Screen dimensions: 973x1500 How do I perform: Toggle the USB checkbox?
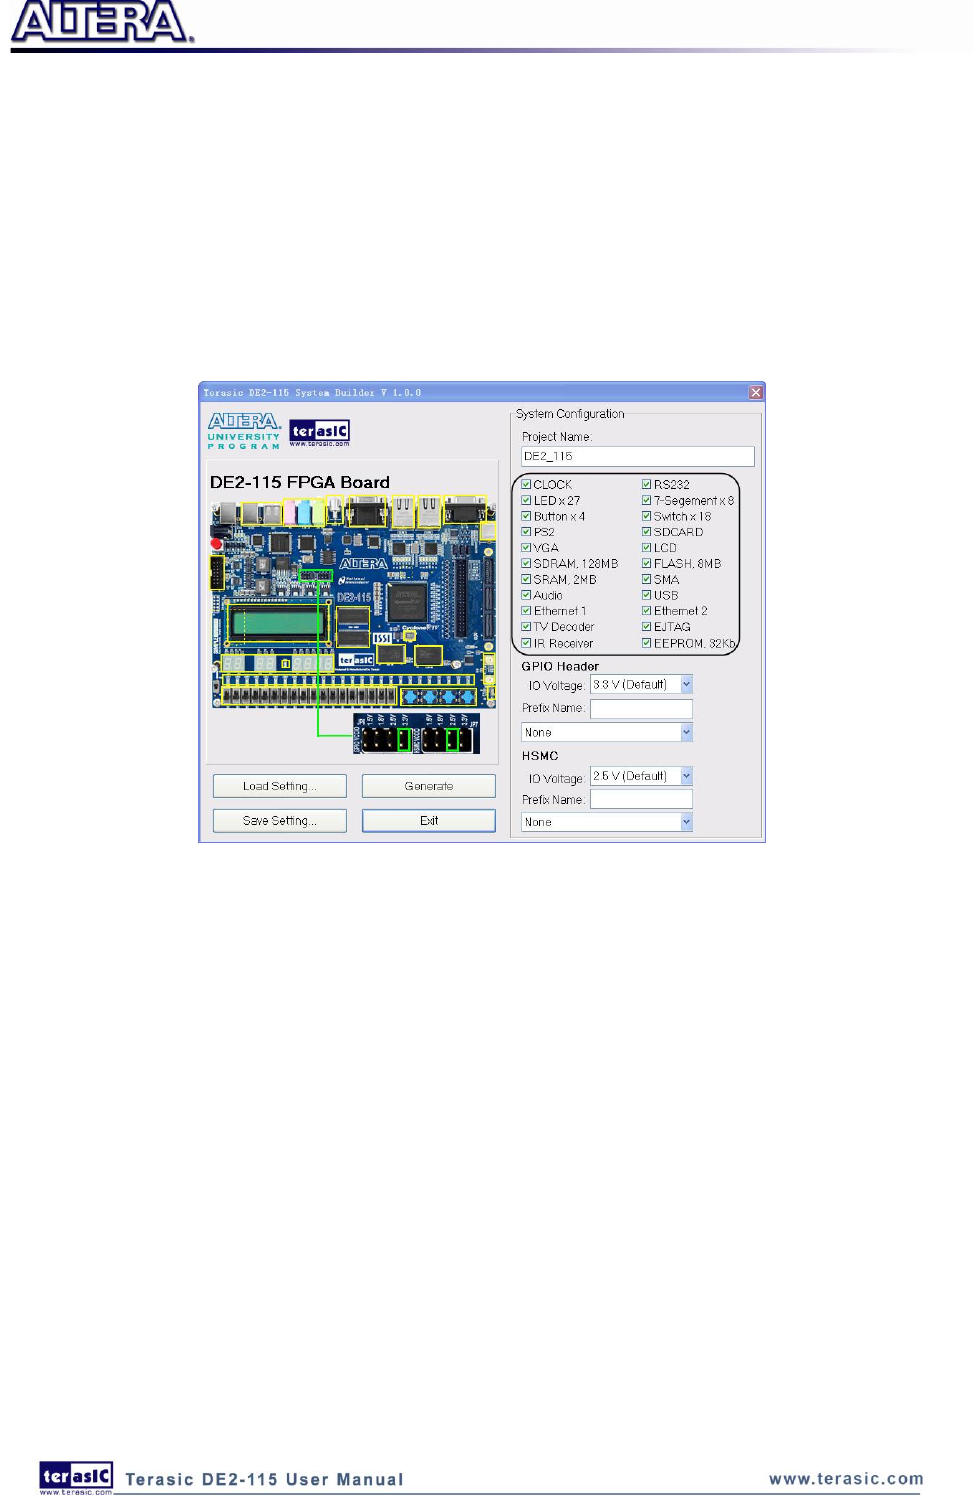[647, 596]
